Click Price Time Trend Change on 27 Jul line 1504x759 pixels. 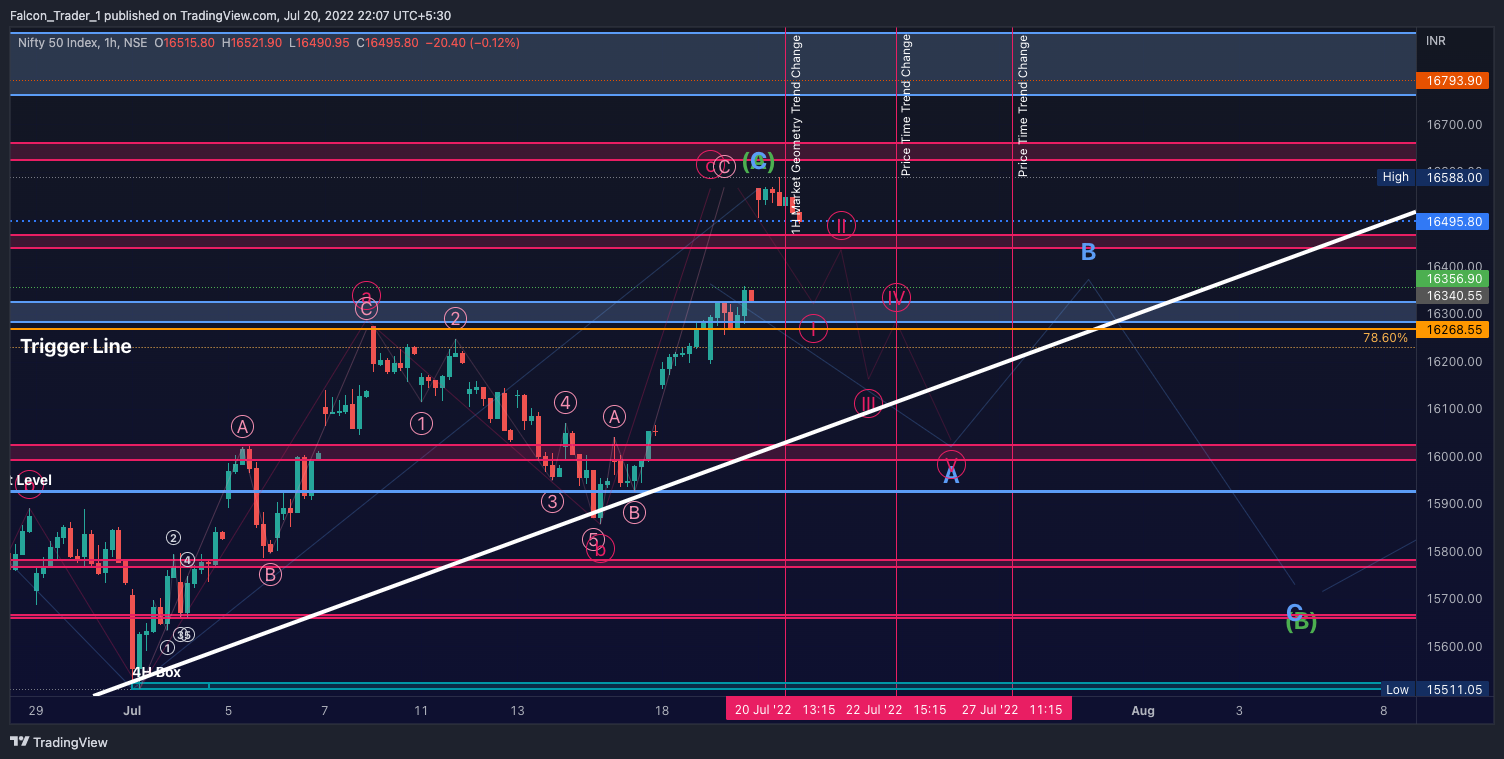[x=1023, y=106]
